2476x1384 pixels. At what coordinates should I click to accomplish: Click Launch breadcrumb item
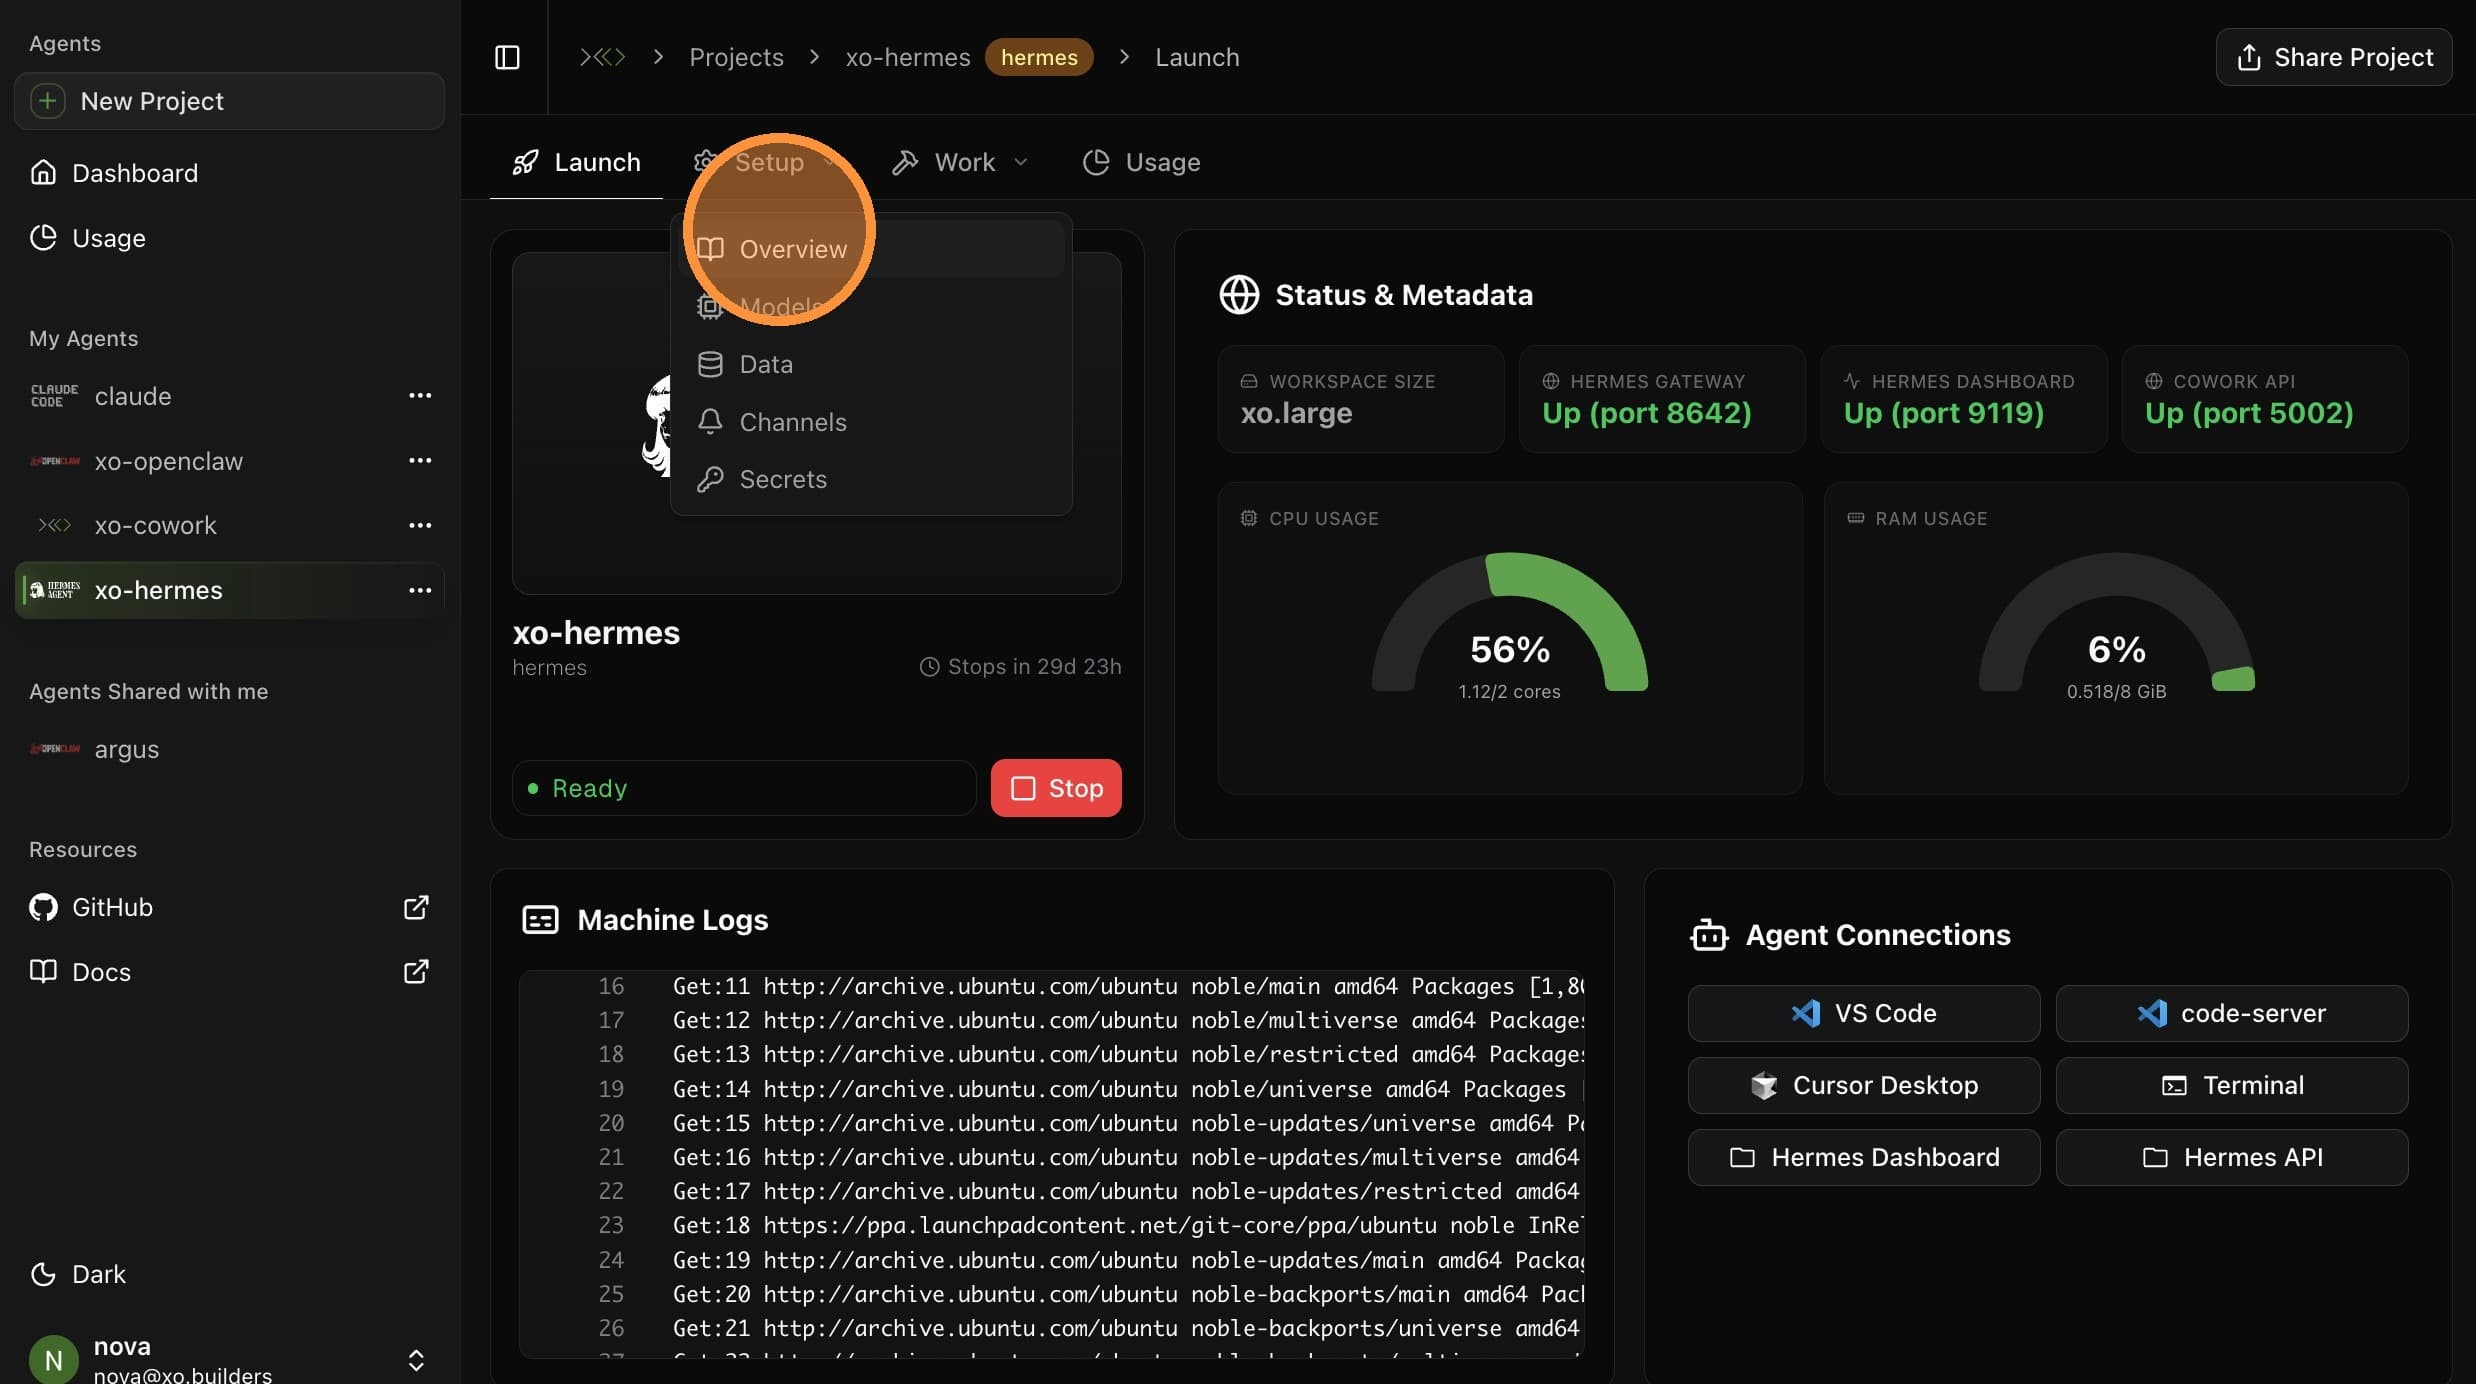tap(1197, 57)
